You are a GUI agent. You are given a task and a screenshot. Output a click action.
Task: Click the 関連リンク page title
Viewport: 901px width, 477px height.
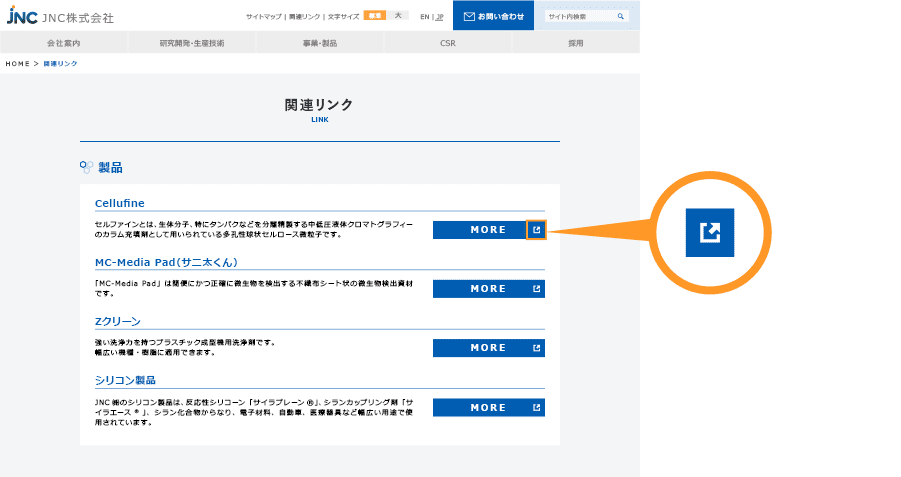319,105
